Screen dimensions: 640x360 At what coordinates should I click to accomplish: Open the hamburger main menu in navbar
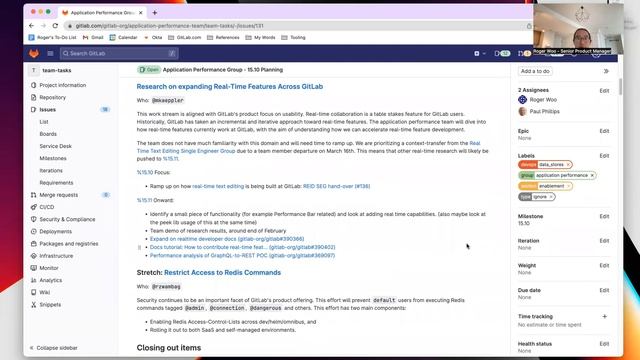pyautogui.click(x=50, y=53)
